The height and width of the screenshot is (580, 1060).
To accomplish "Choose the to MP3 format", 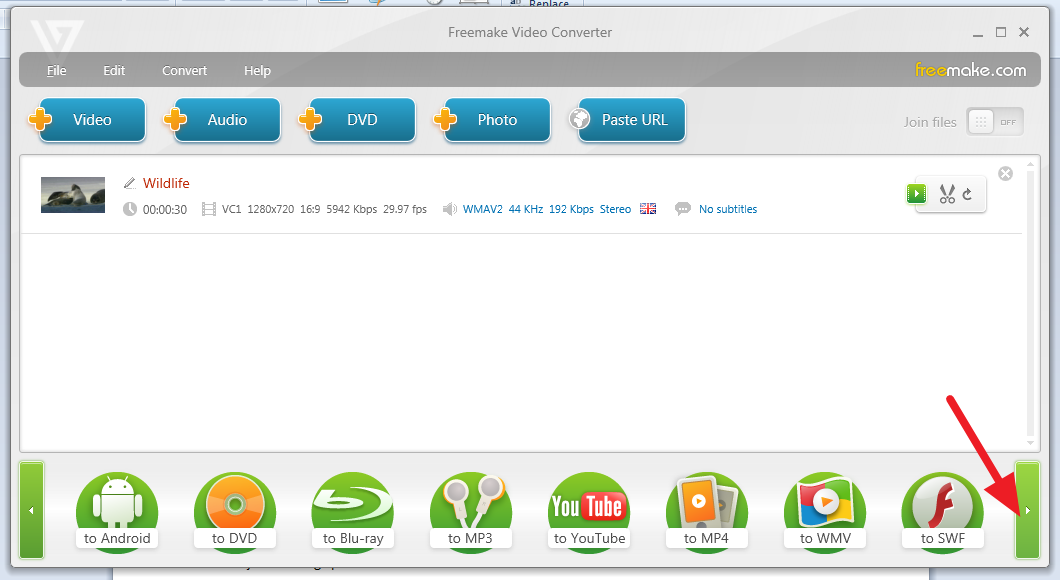I will point(471,512).
